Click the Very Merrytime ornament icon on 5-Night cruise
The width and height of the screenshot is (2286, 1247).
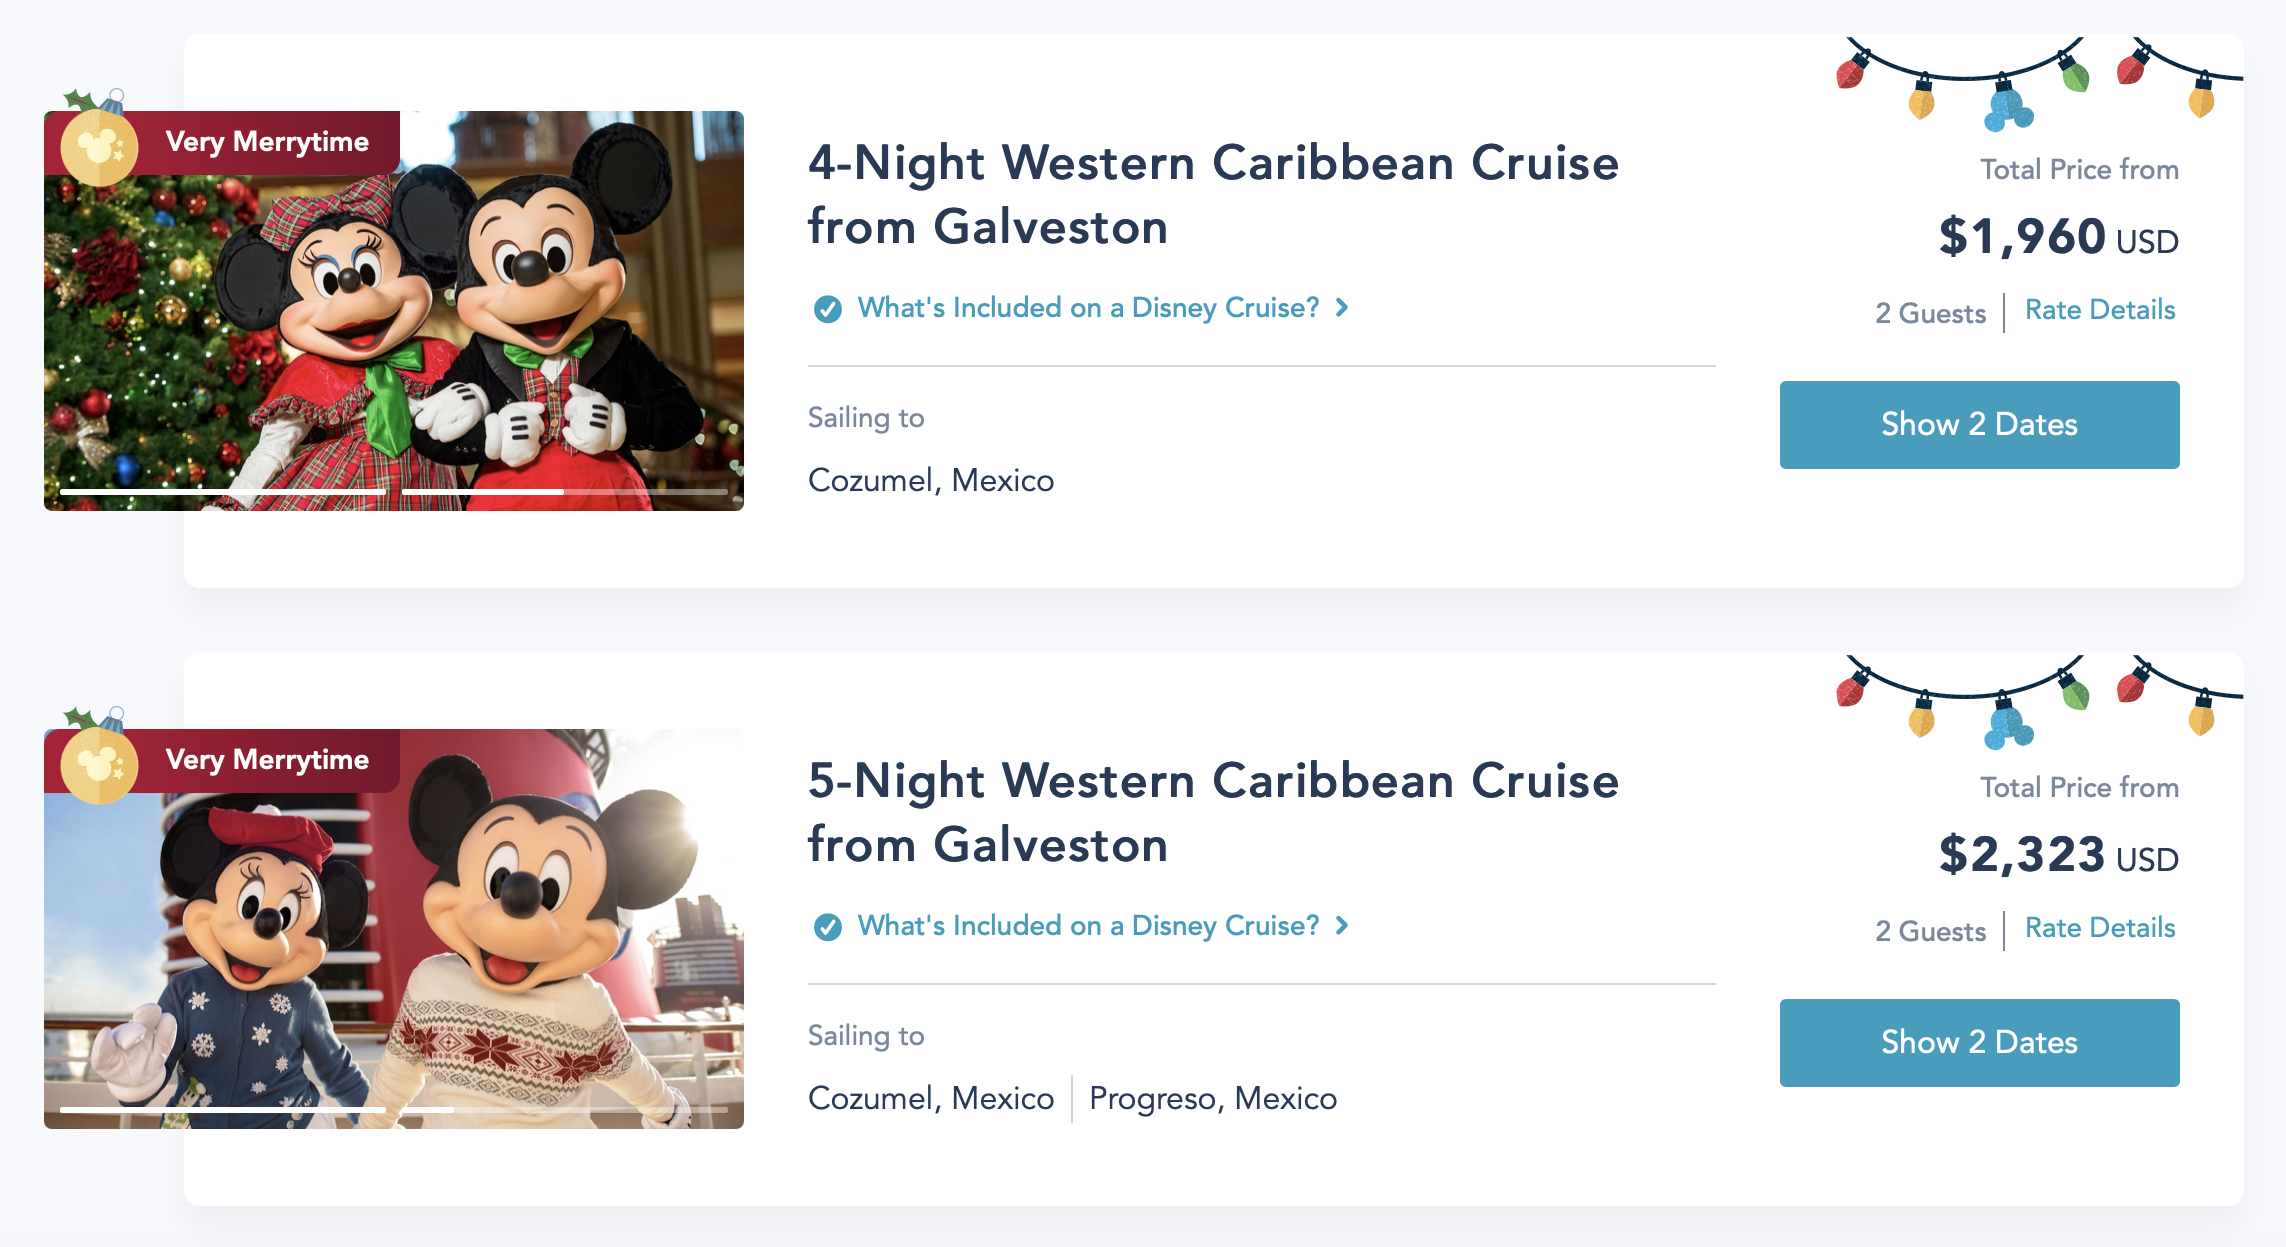(98, 764)
